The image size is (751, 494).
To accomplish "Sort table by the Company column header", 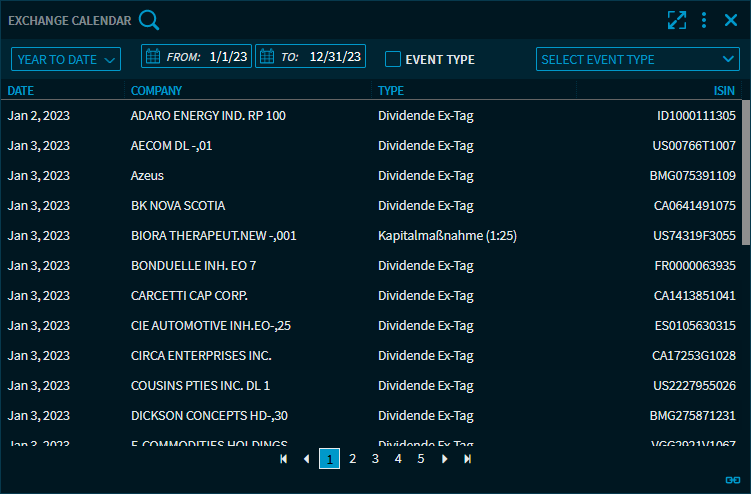I will [x=156, y=91].
